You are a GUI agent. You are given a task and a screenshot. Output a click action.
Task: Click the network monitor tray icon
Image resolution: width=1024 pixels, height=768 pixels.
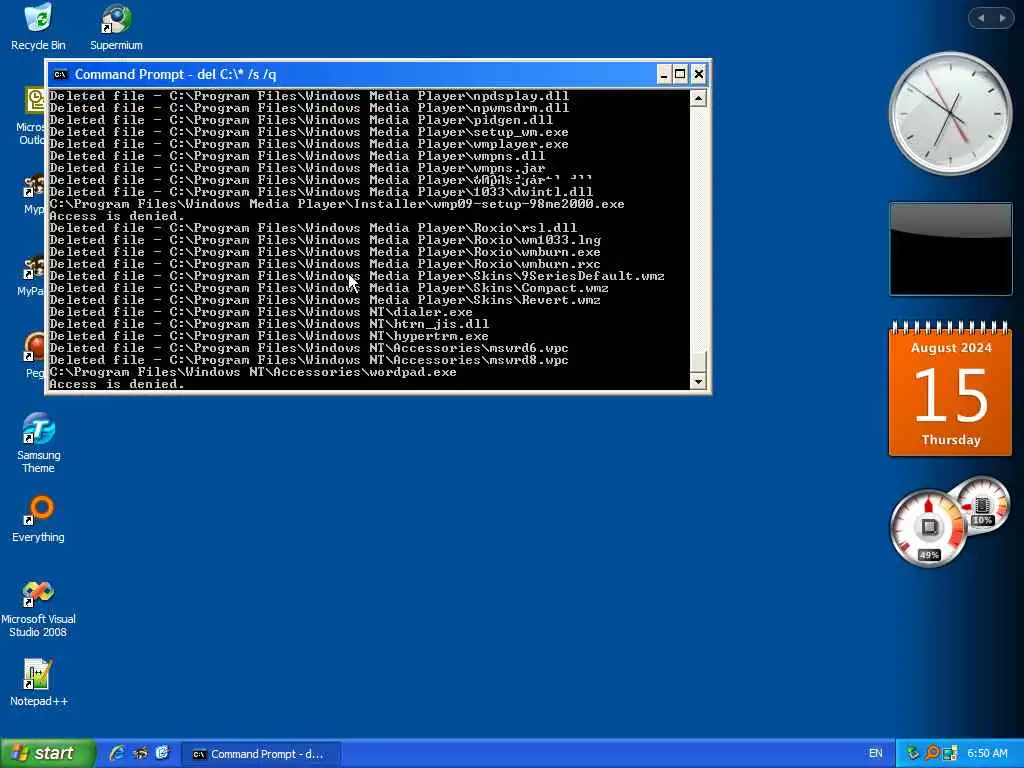pos(950,753)
